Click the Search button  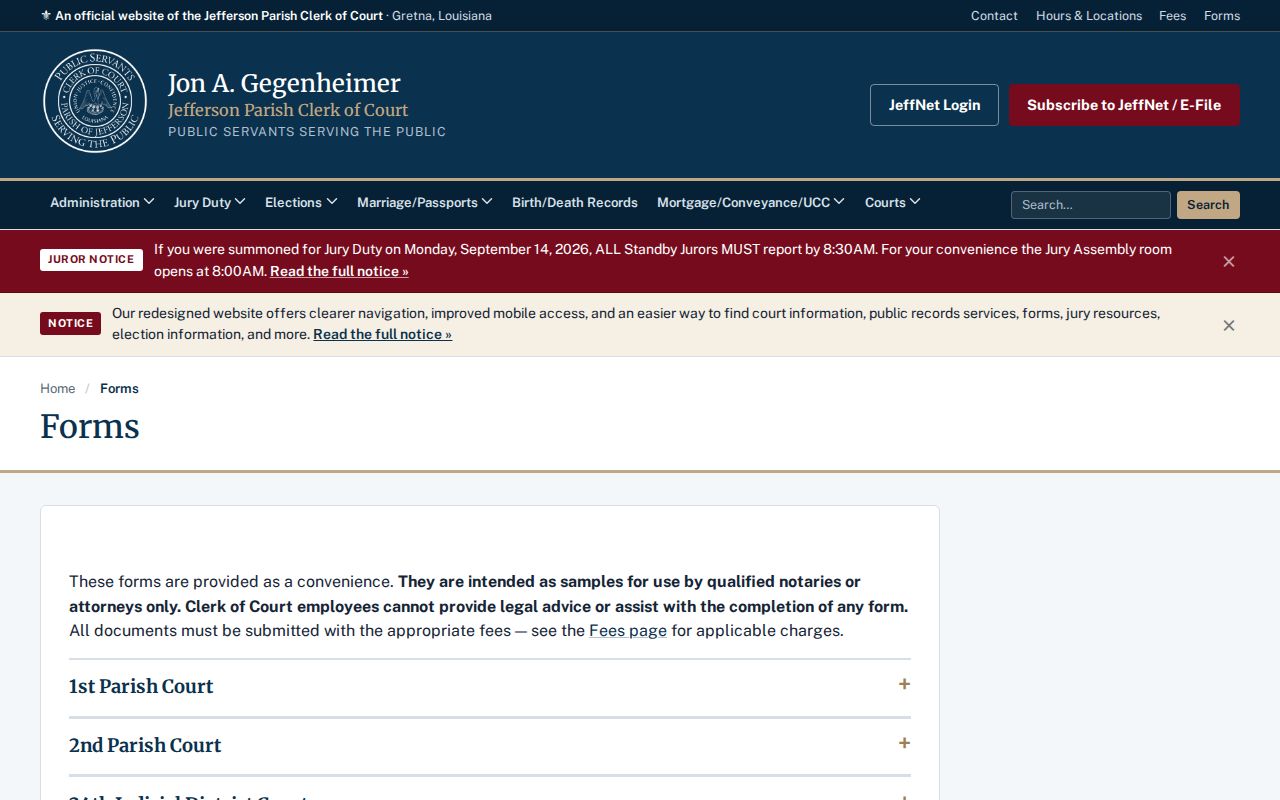point(1208,205)
